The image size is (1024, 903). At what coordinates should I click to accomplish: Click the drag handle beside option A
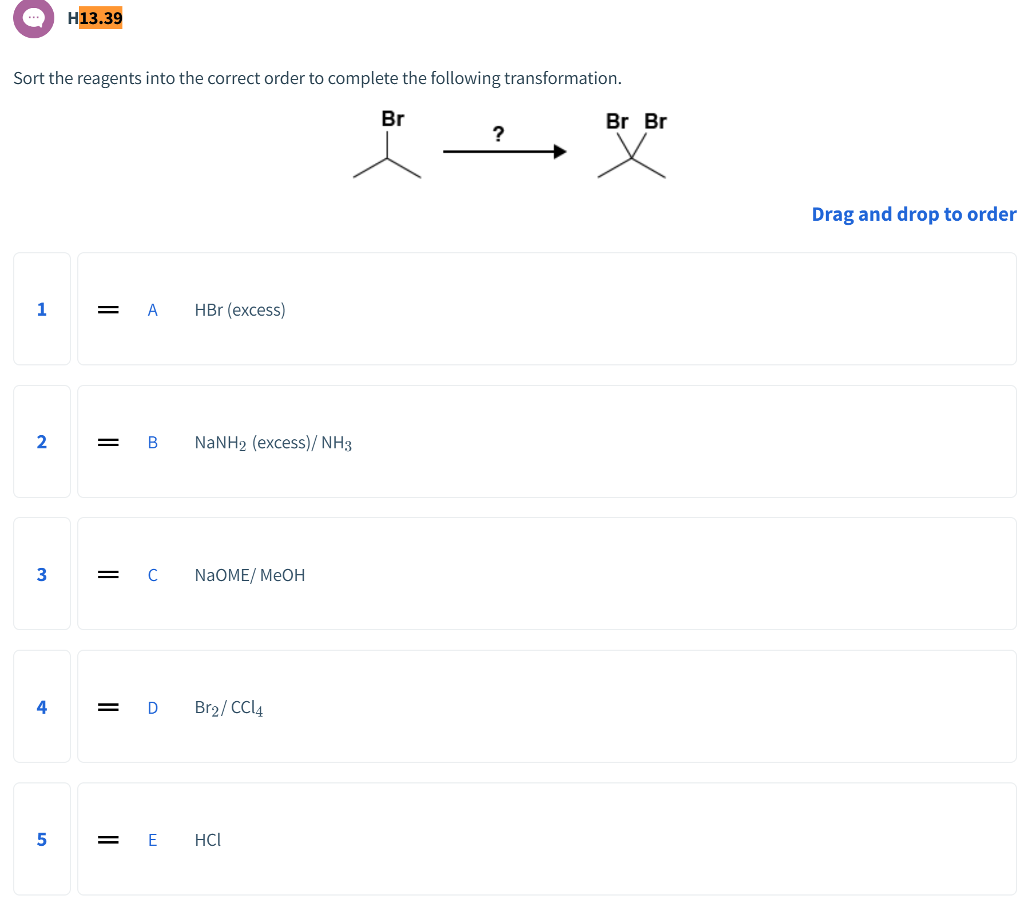click(x=107, y=309)
